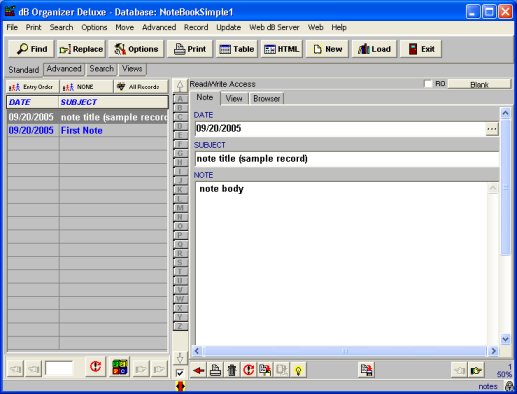Click the save-document icon in middle of record toolbar
Screen dimensions: 517x394
pyautogui.click(x=366, y=370)
